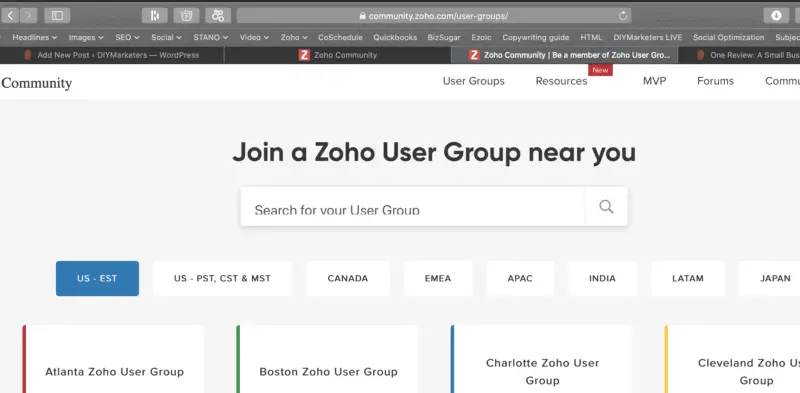Expand the Zoho bookmarks folder

click(x=294, y=37)
